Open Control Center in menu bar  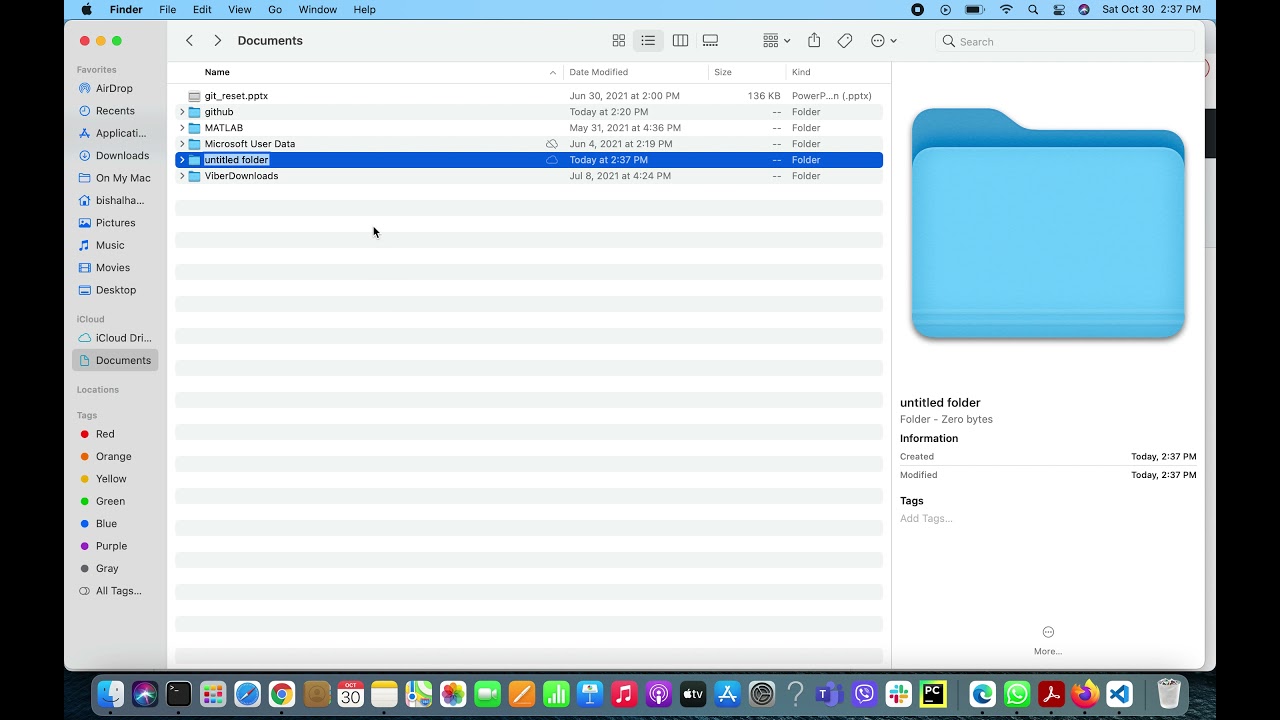1059,9
